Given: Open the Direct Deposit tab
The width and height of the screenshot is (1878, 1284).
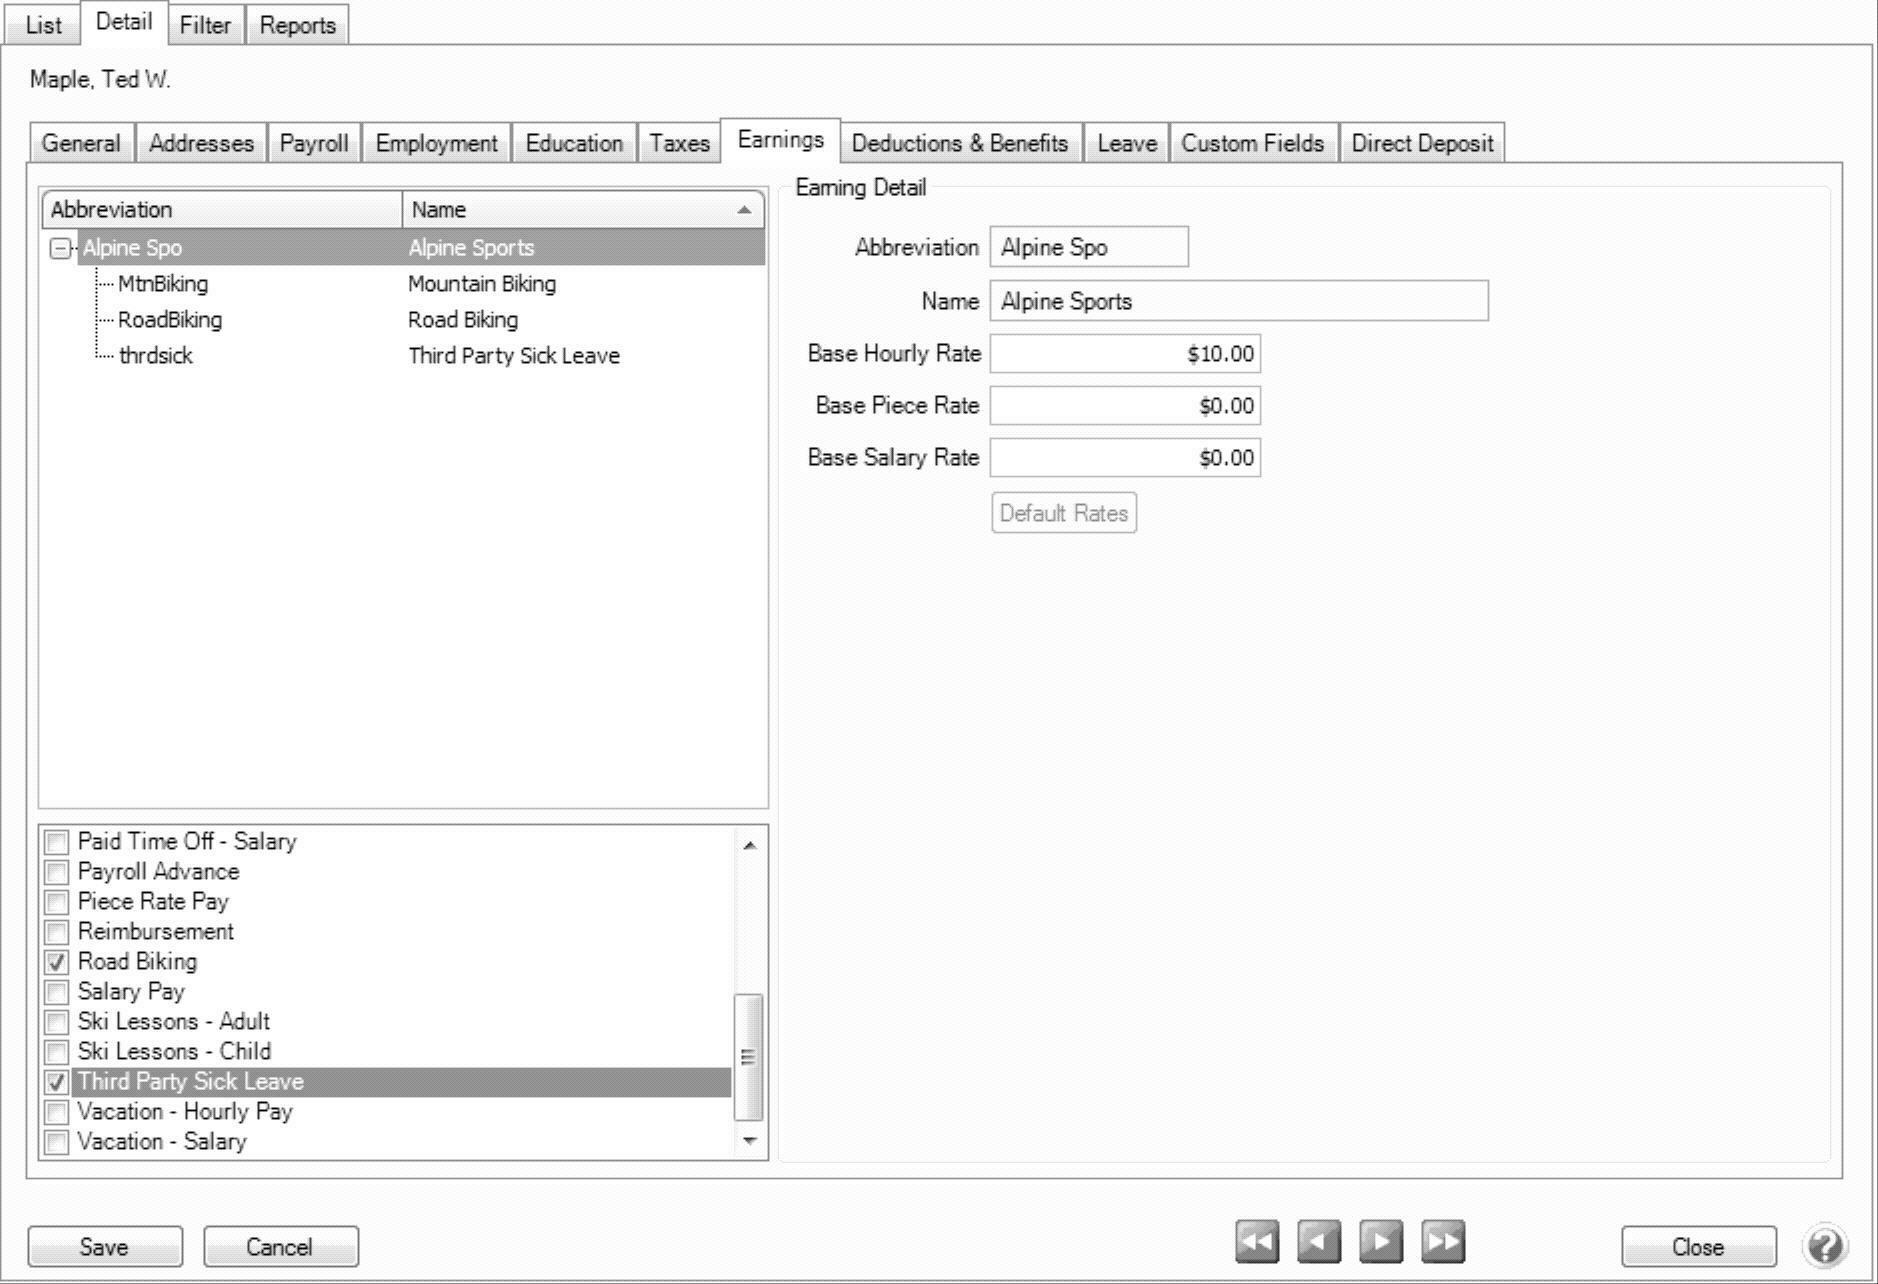Looking at the screenshot, I should tap(1421, 143).
